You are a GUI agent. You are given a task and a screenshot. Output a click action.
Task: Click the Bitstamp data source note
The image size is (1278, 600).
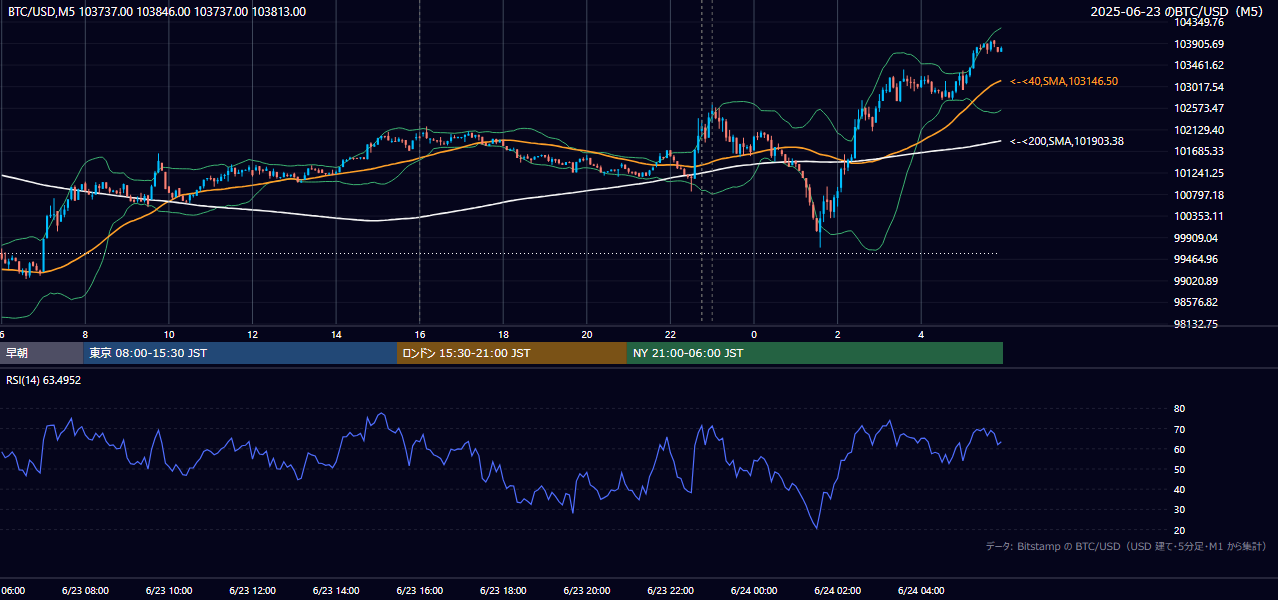(x=1126, y=547)
